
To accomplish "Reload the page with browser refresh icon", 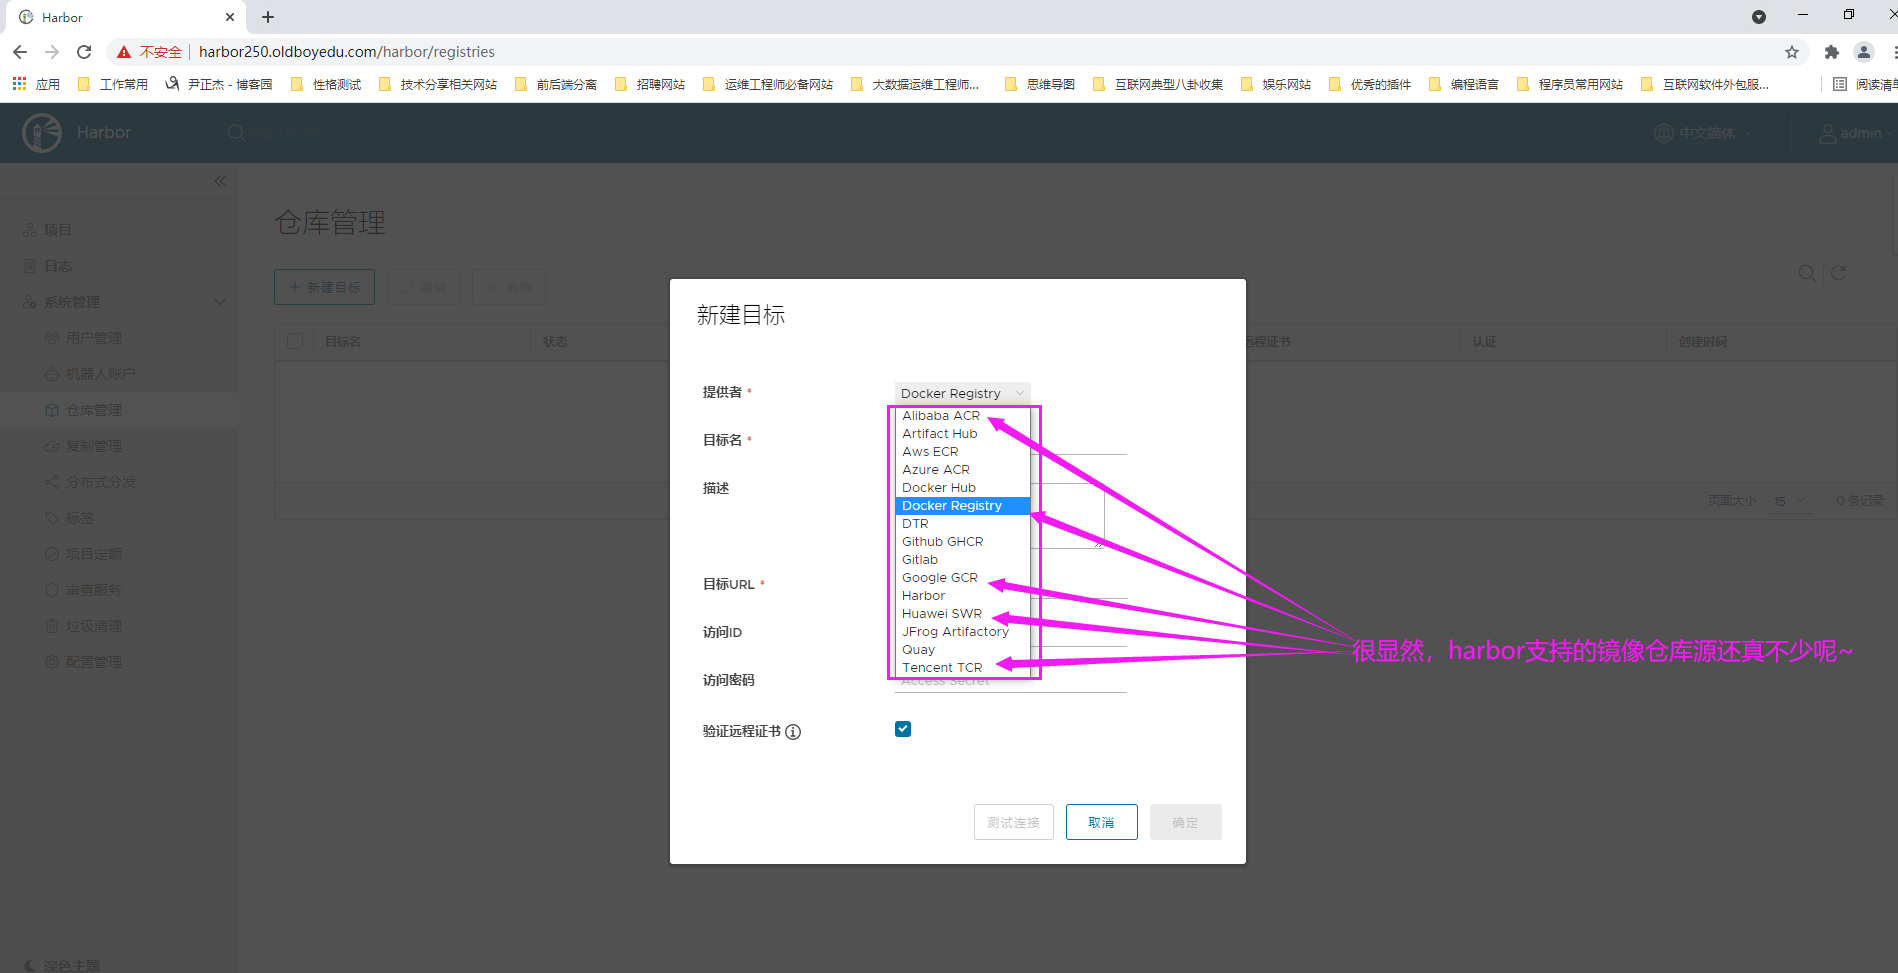I will [84, 52].
